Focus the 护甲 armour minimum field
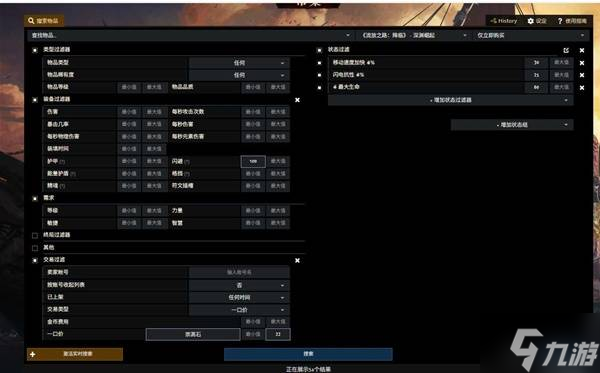 coord(129,161)
